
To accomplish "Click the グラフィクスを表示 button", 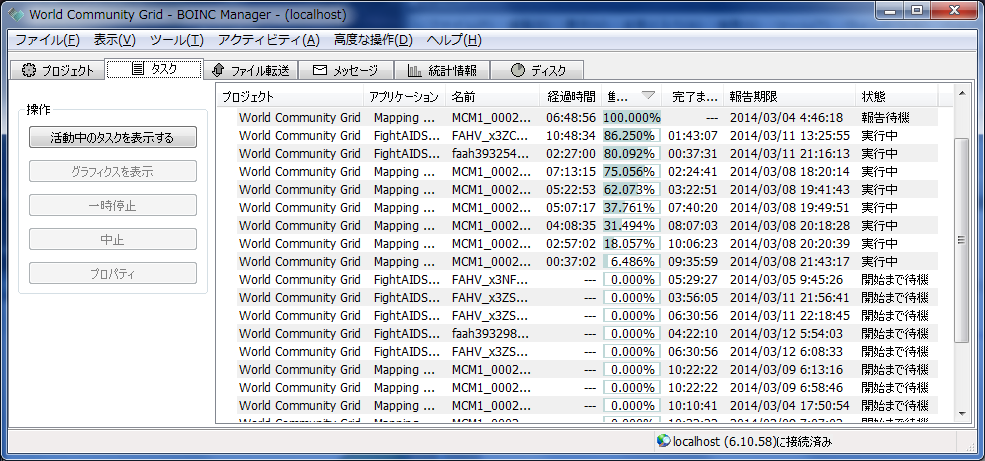I will click(112, 171).
